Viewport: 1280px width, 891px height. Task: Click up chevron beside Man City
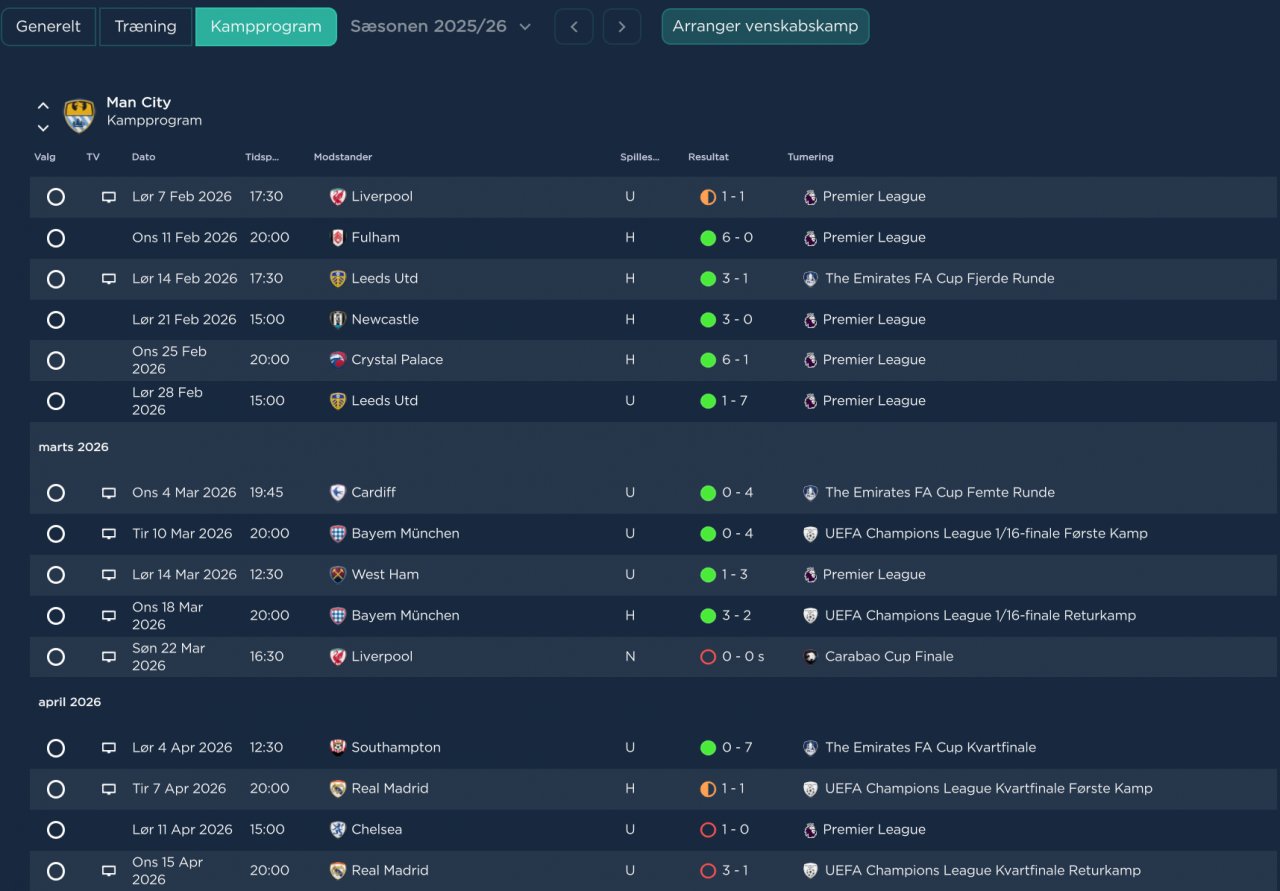pyautogui.click(x=43, y=105)
